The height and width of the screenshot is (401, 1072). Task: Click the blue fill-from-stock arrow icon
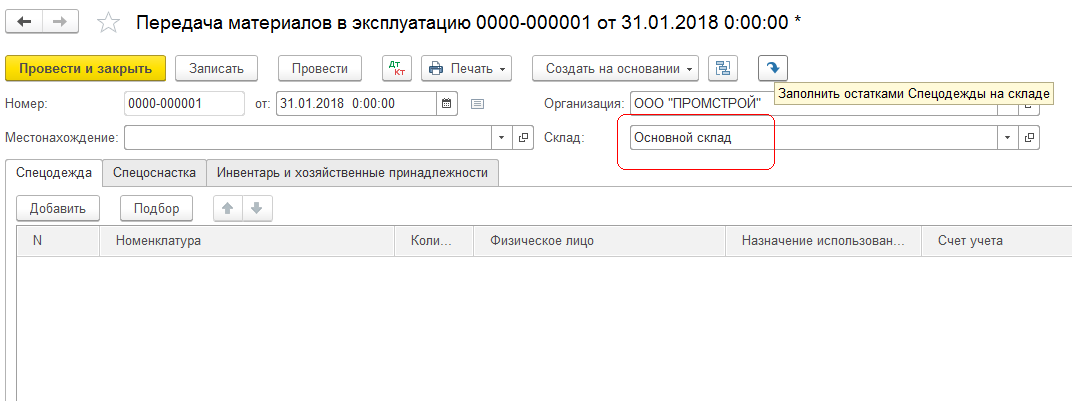click(x=772, y=68)
